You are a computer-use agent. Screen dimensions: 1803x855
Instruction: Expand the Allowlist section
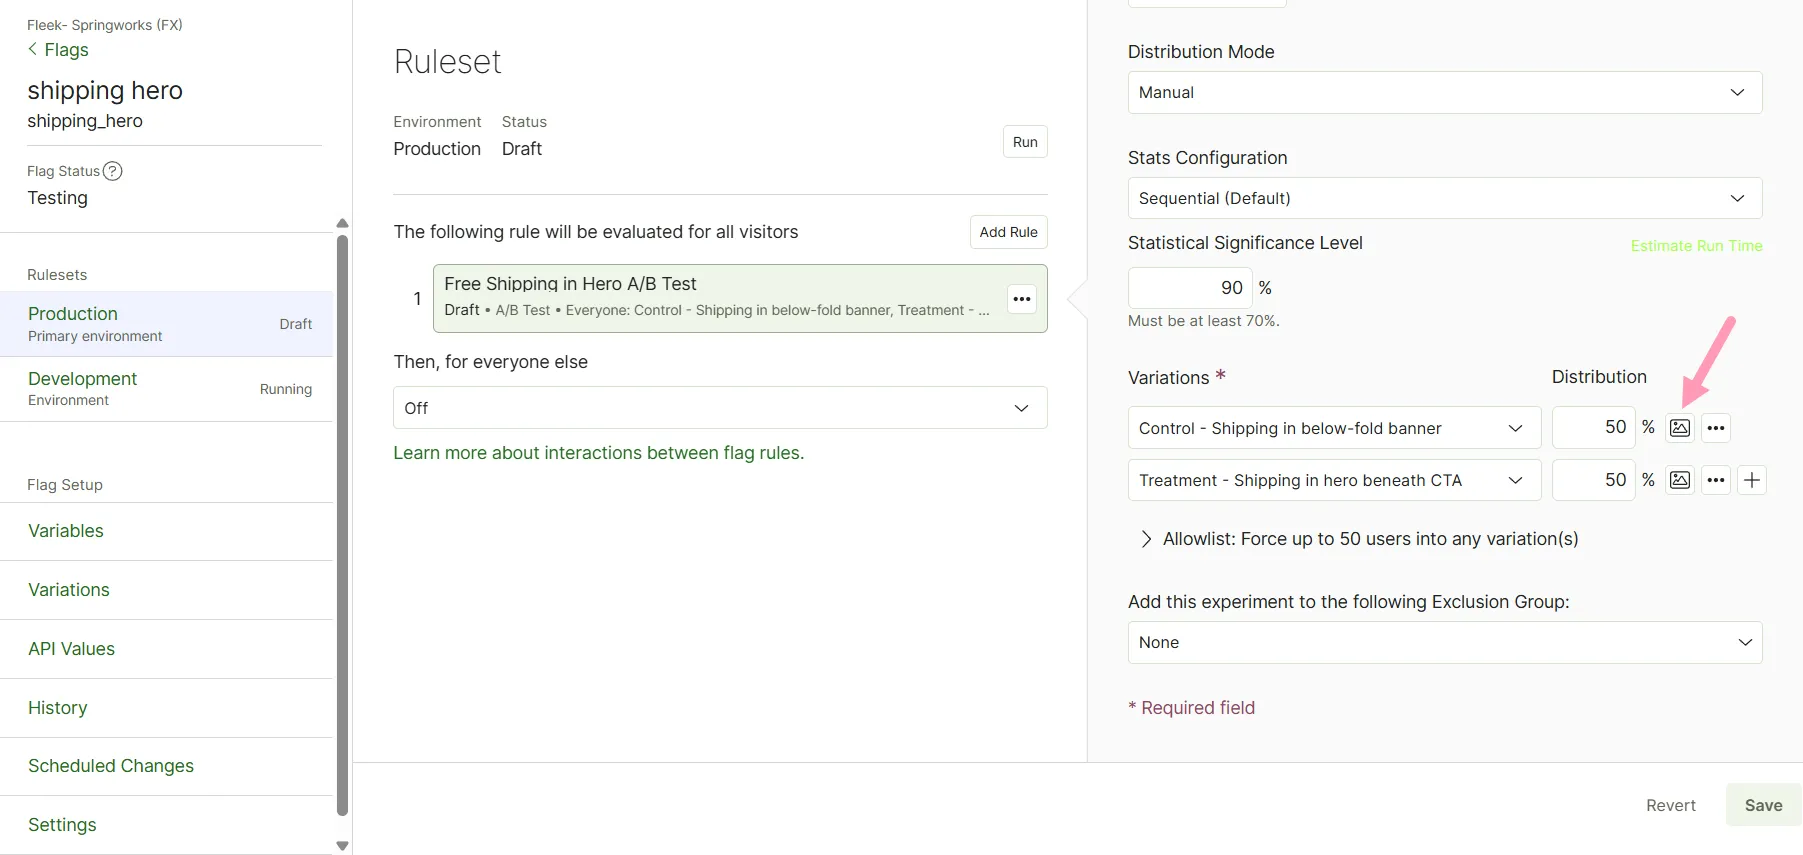point(1359,539)
